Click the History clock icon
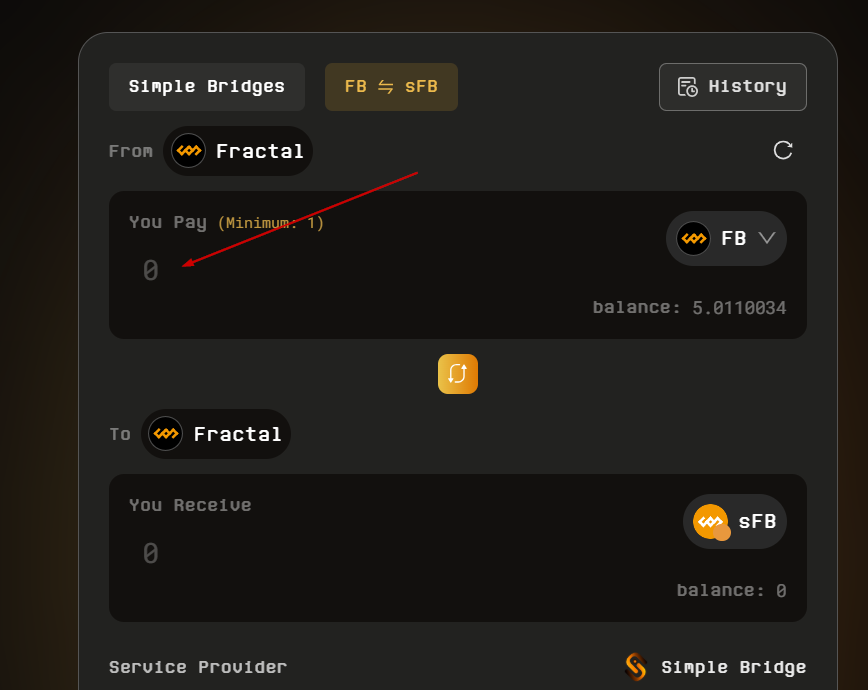Viewport: 868px width, 690px height. (x=688, y=87)
